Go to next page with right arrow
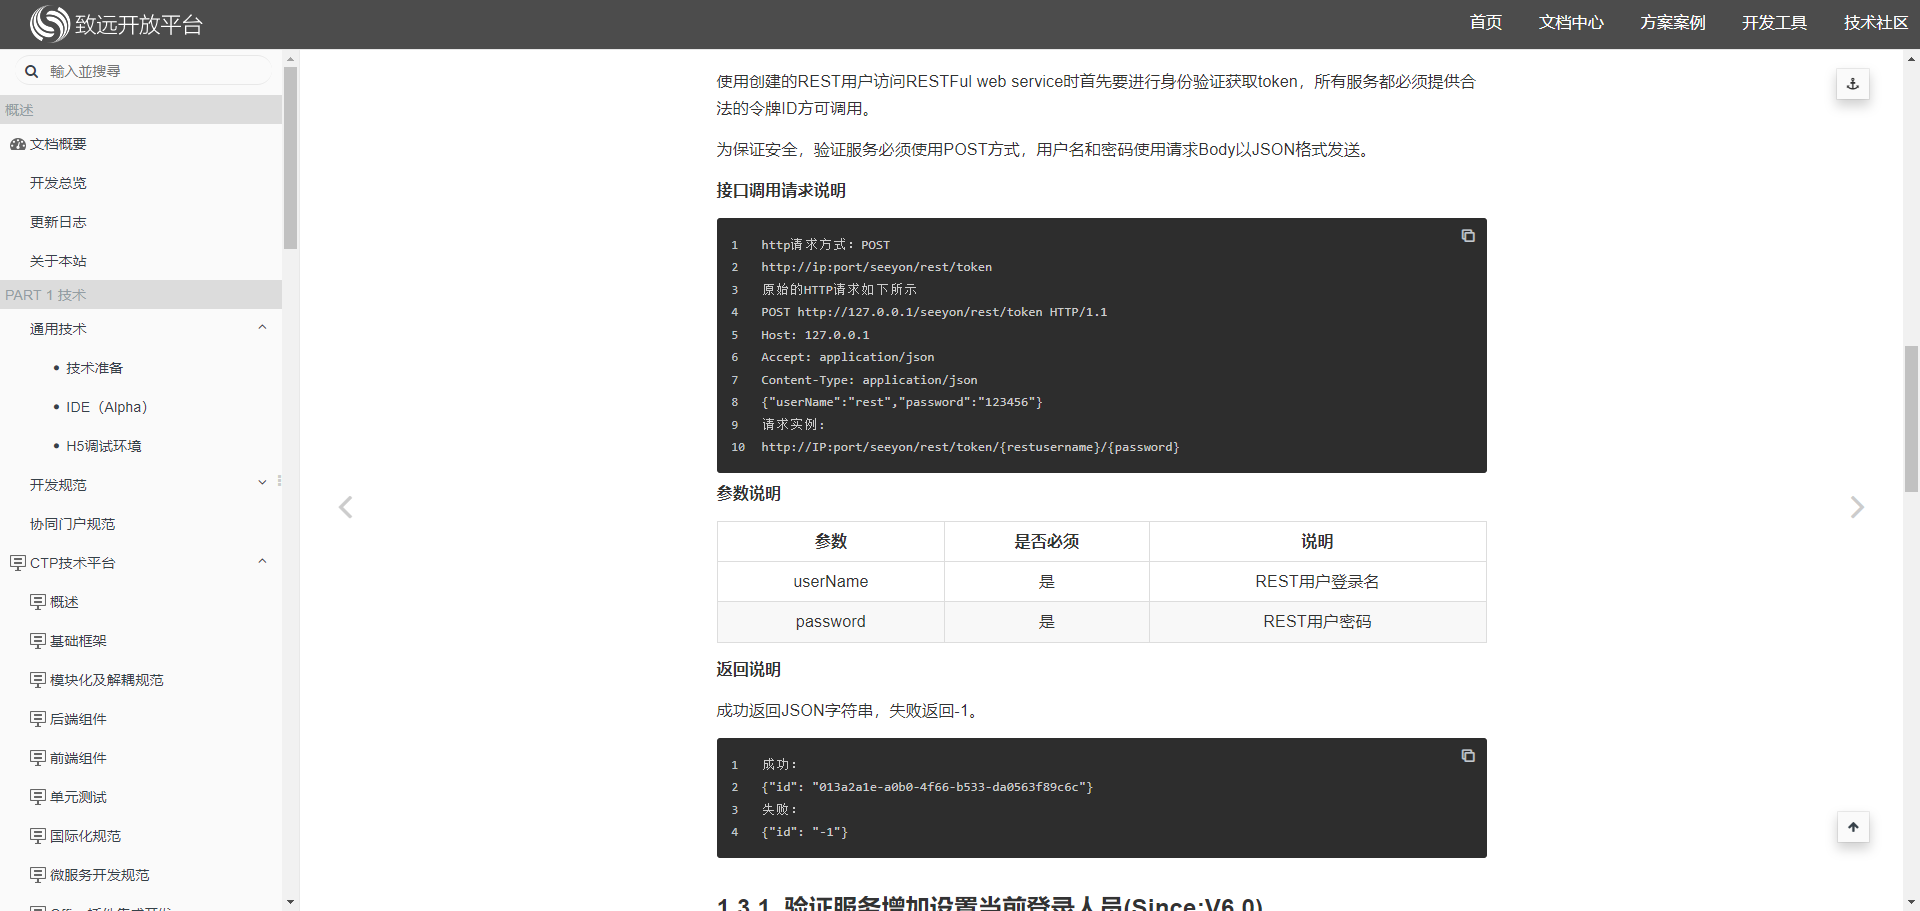The height and width of the screenshot is (911, 1920). tap(1856, 508)
